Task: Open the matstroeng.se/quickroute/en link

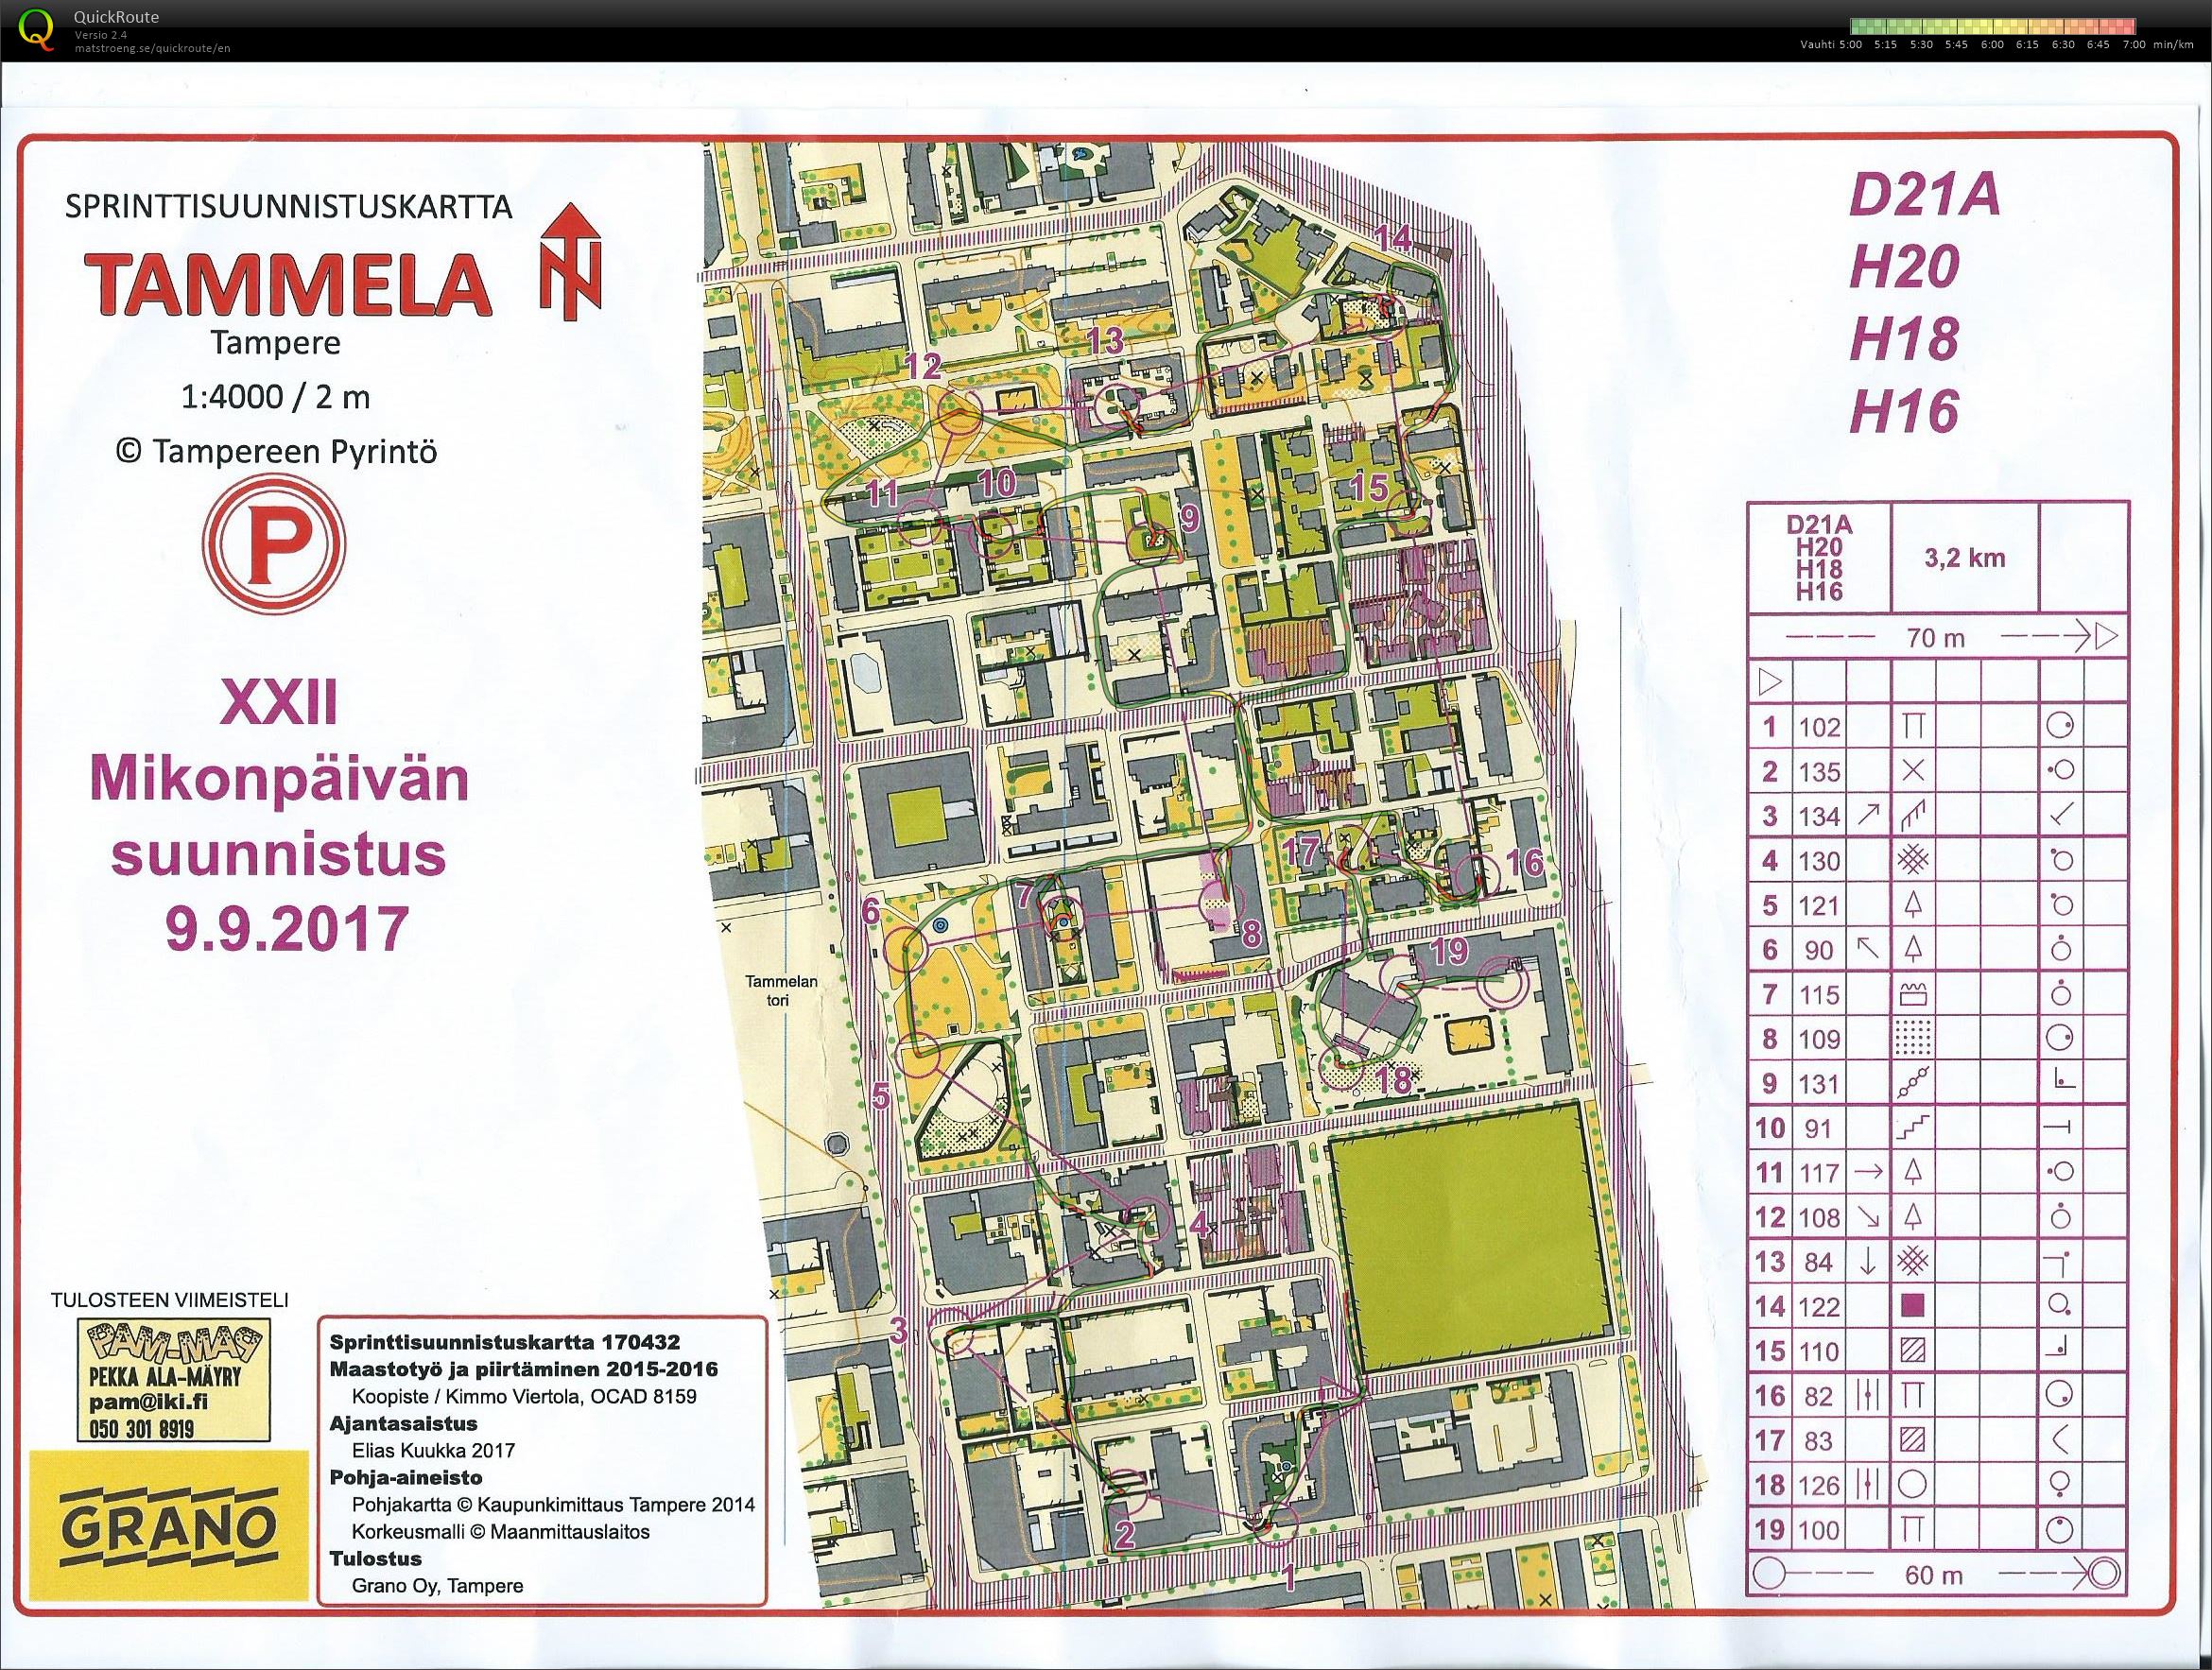Action: [x=152, y=48]
